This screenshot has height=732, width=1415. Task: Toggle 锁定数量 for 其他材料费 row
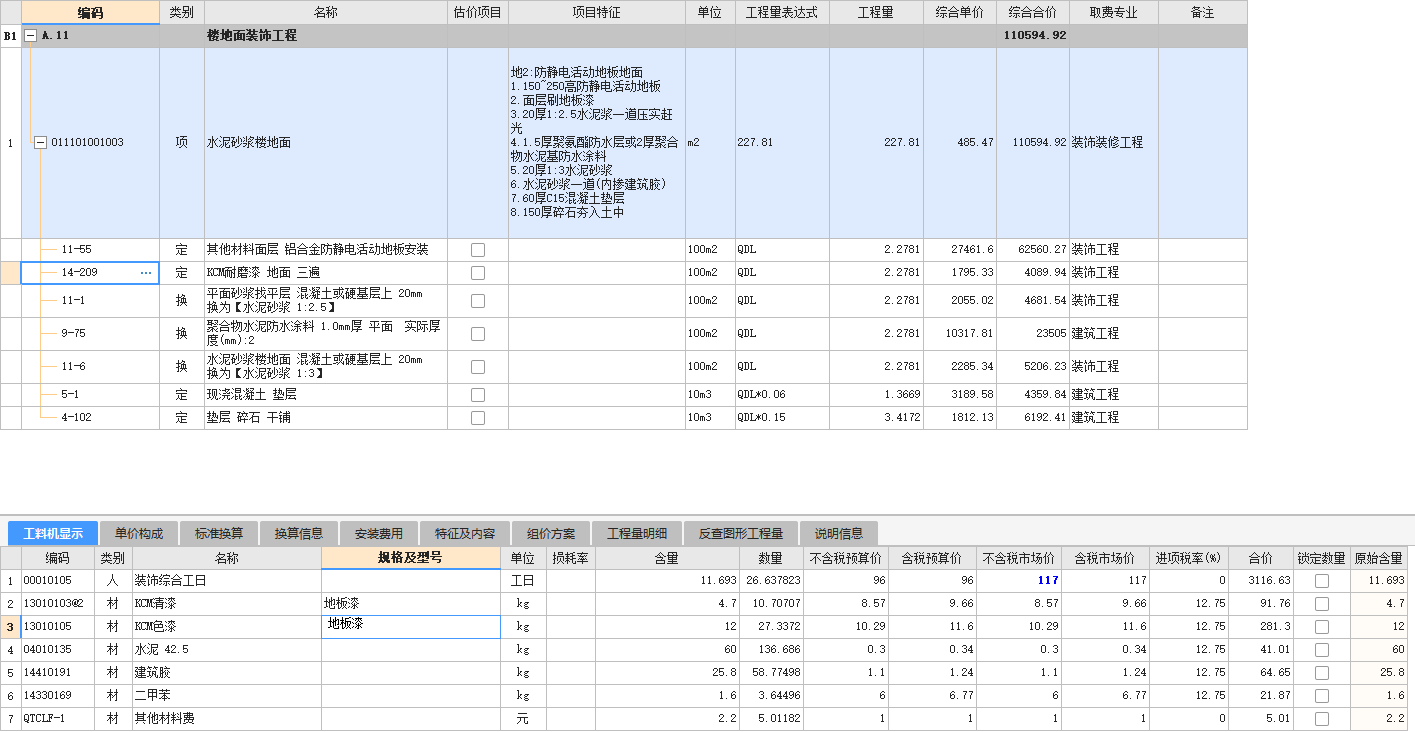coord(1322,719)
